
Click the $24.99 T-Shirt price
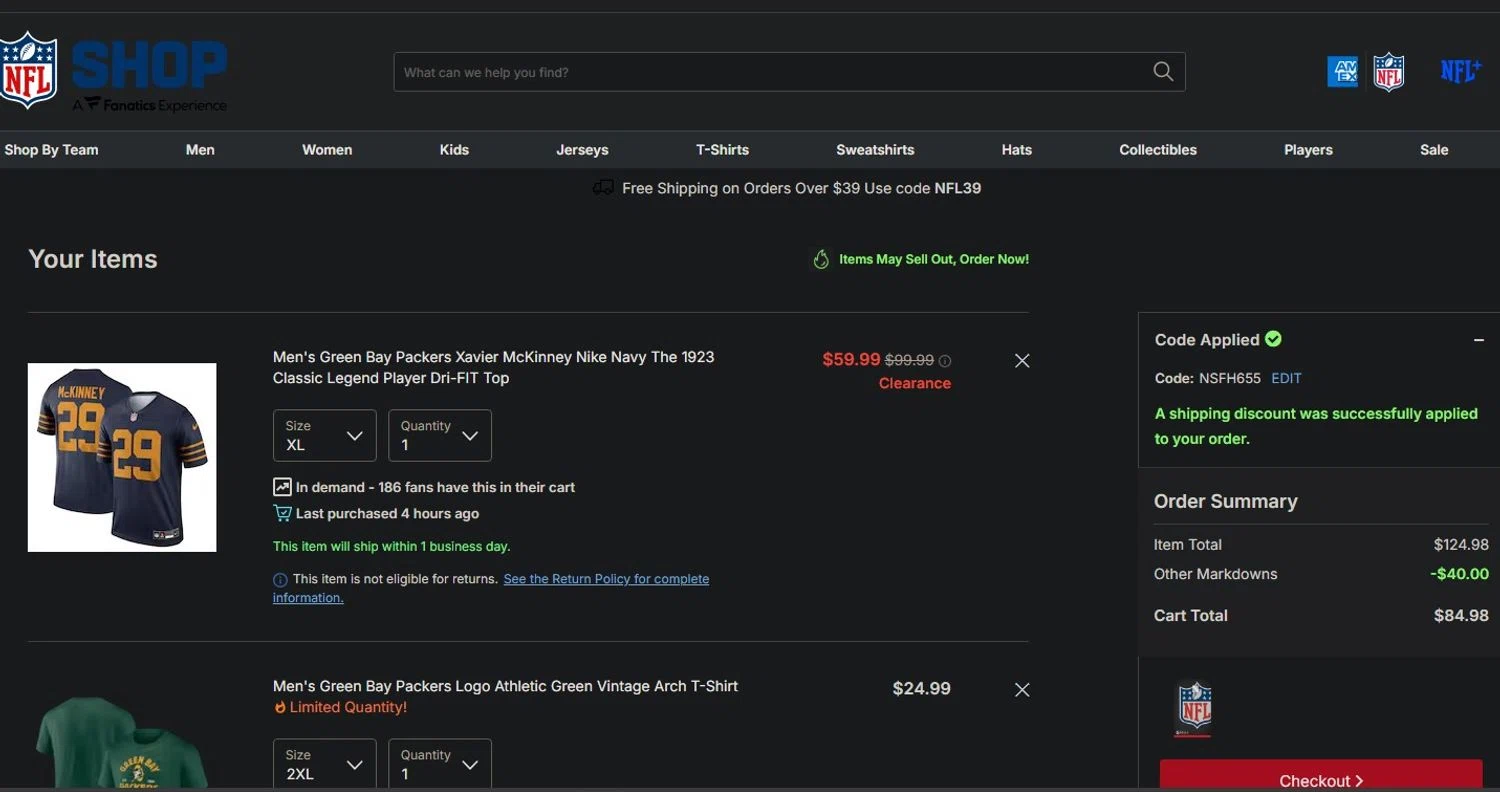921,689
